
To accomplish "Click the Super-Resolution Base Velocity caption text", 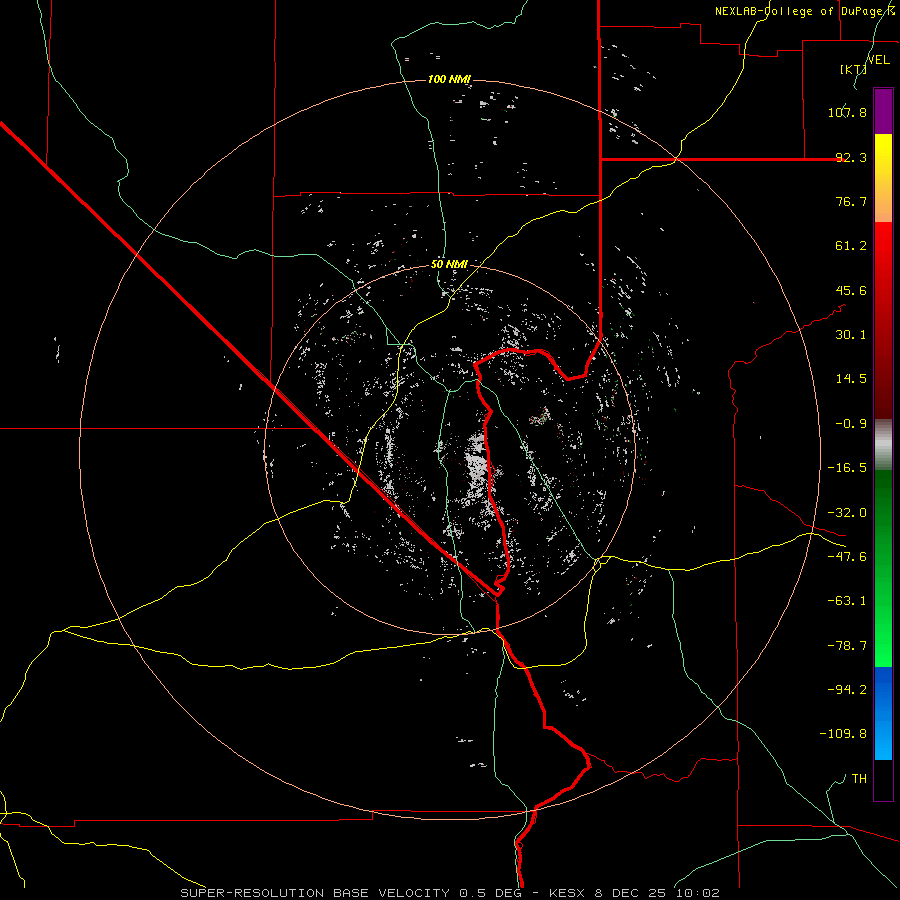I will [x=449, y=893].
